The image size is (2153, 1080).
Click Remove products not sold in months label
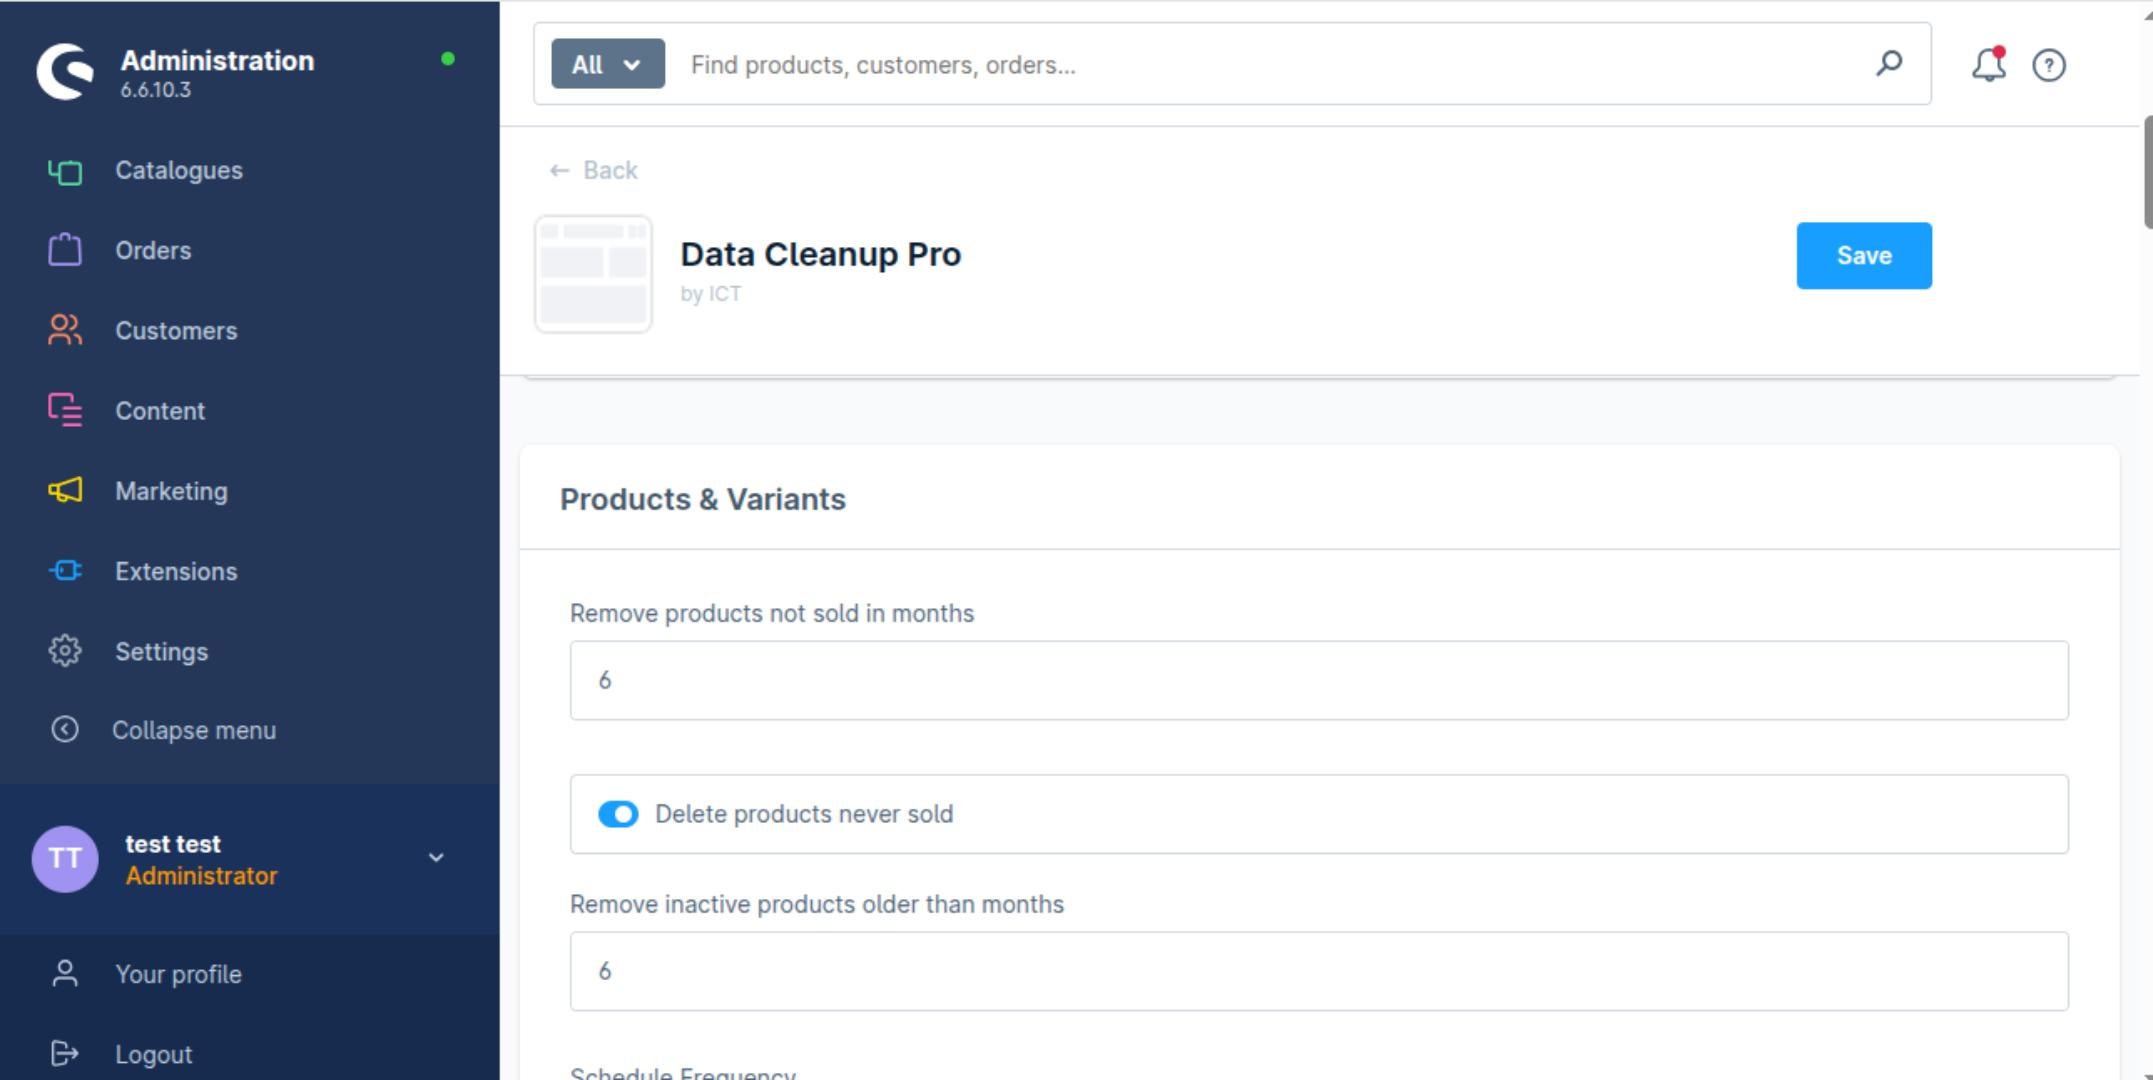pyautogui.click(x=772, y=613)
